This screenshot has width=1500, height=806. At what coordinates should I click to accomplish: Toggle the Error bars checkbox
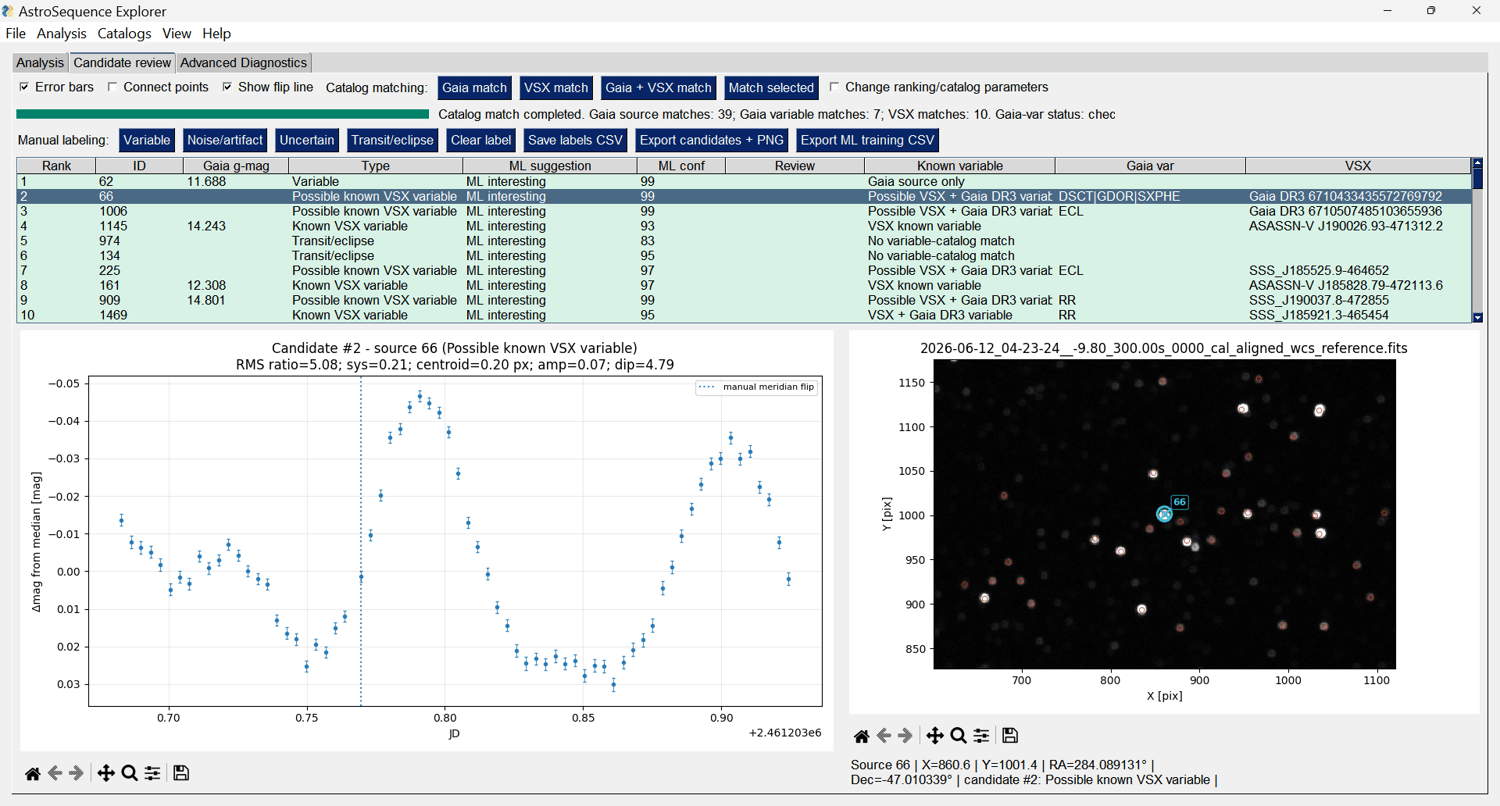tap(25, 87)
